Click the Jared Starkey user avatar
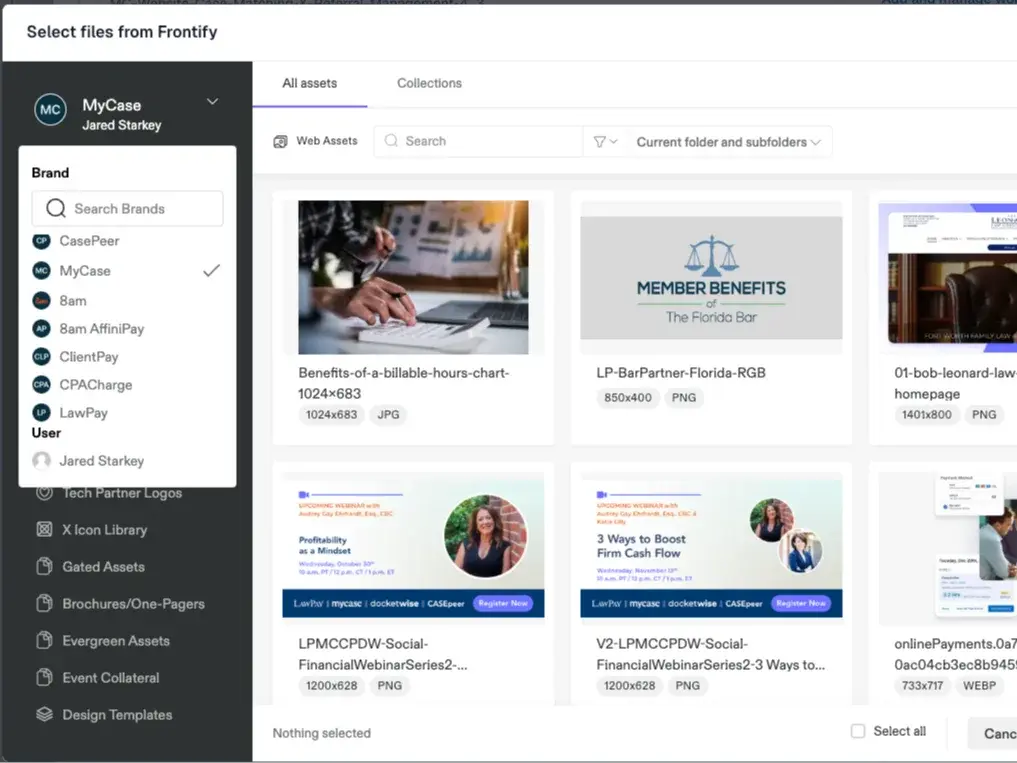This screenshot has height=763, width=1017. point(41,461)
